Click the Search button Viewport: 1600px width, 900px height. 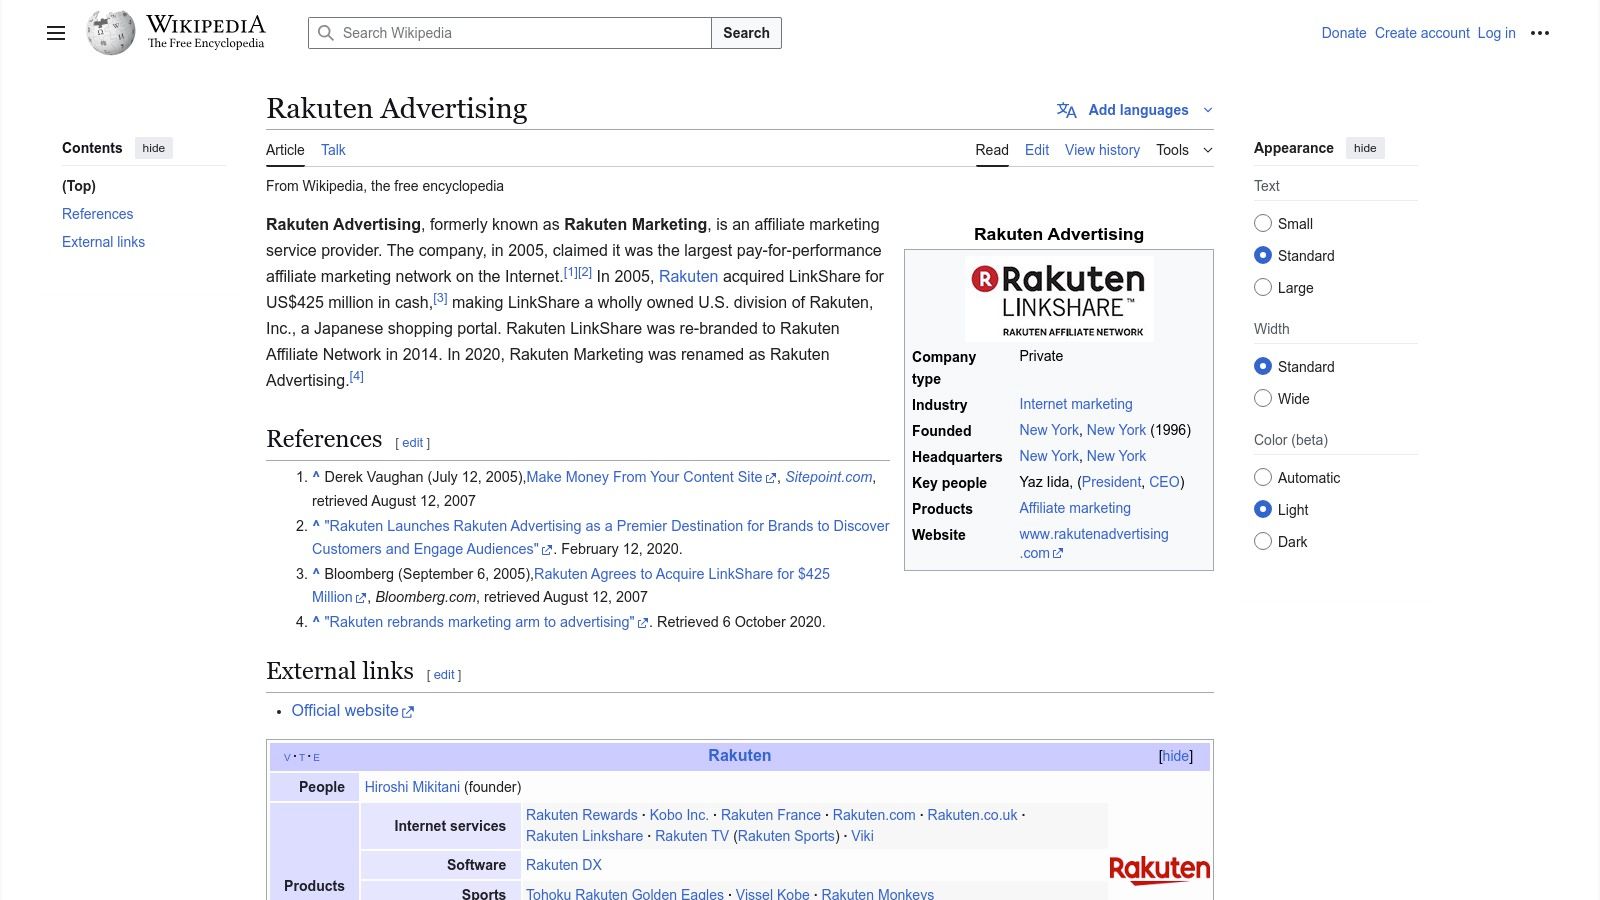746,33
